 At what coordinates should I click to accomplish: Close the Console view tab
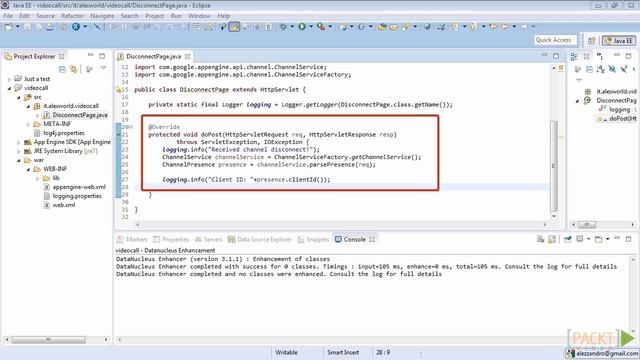[372, 240]
